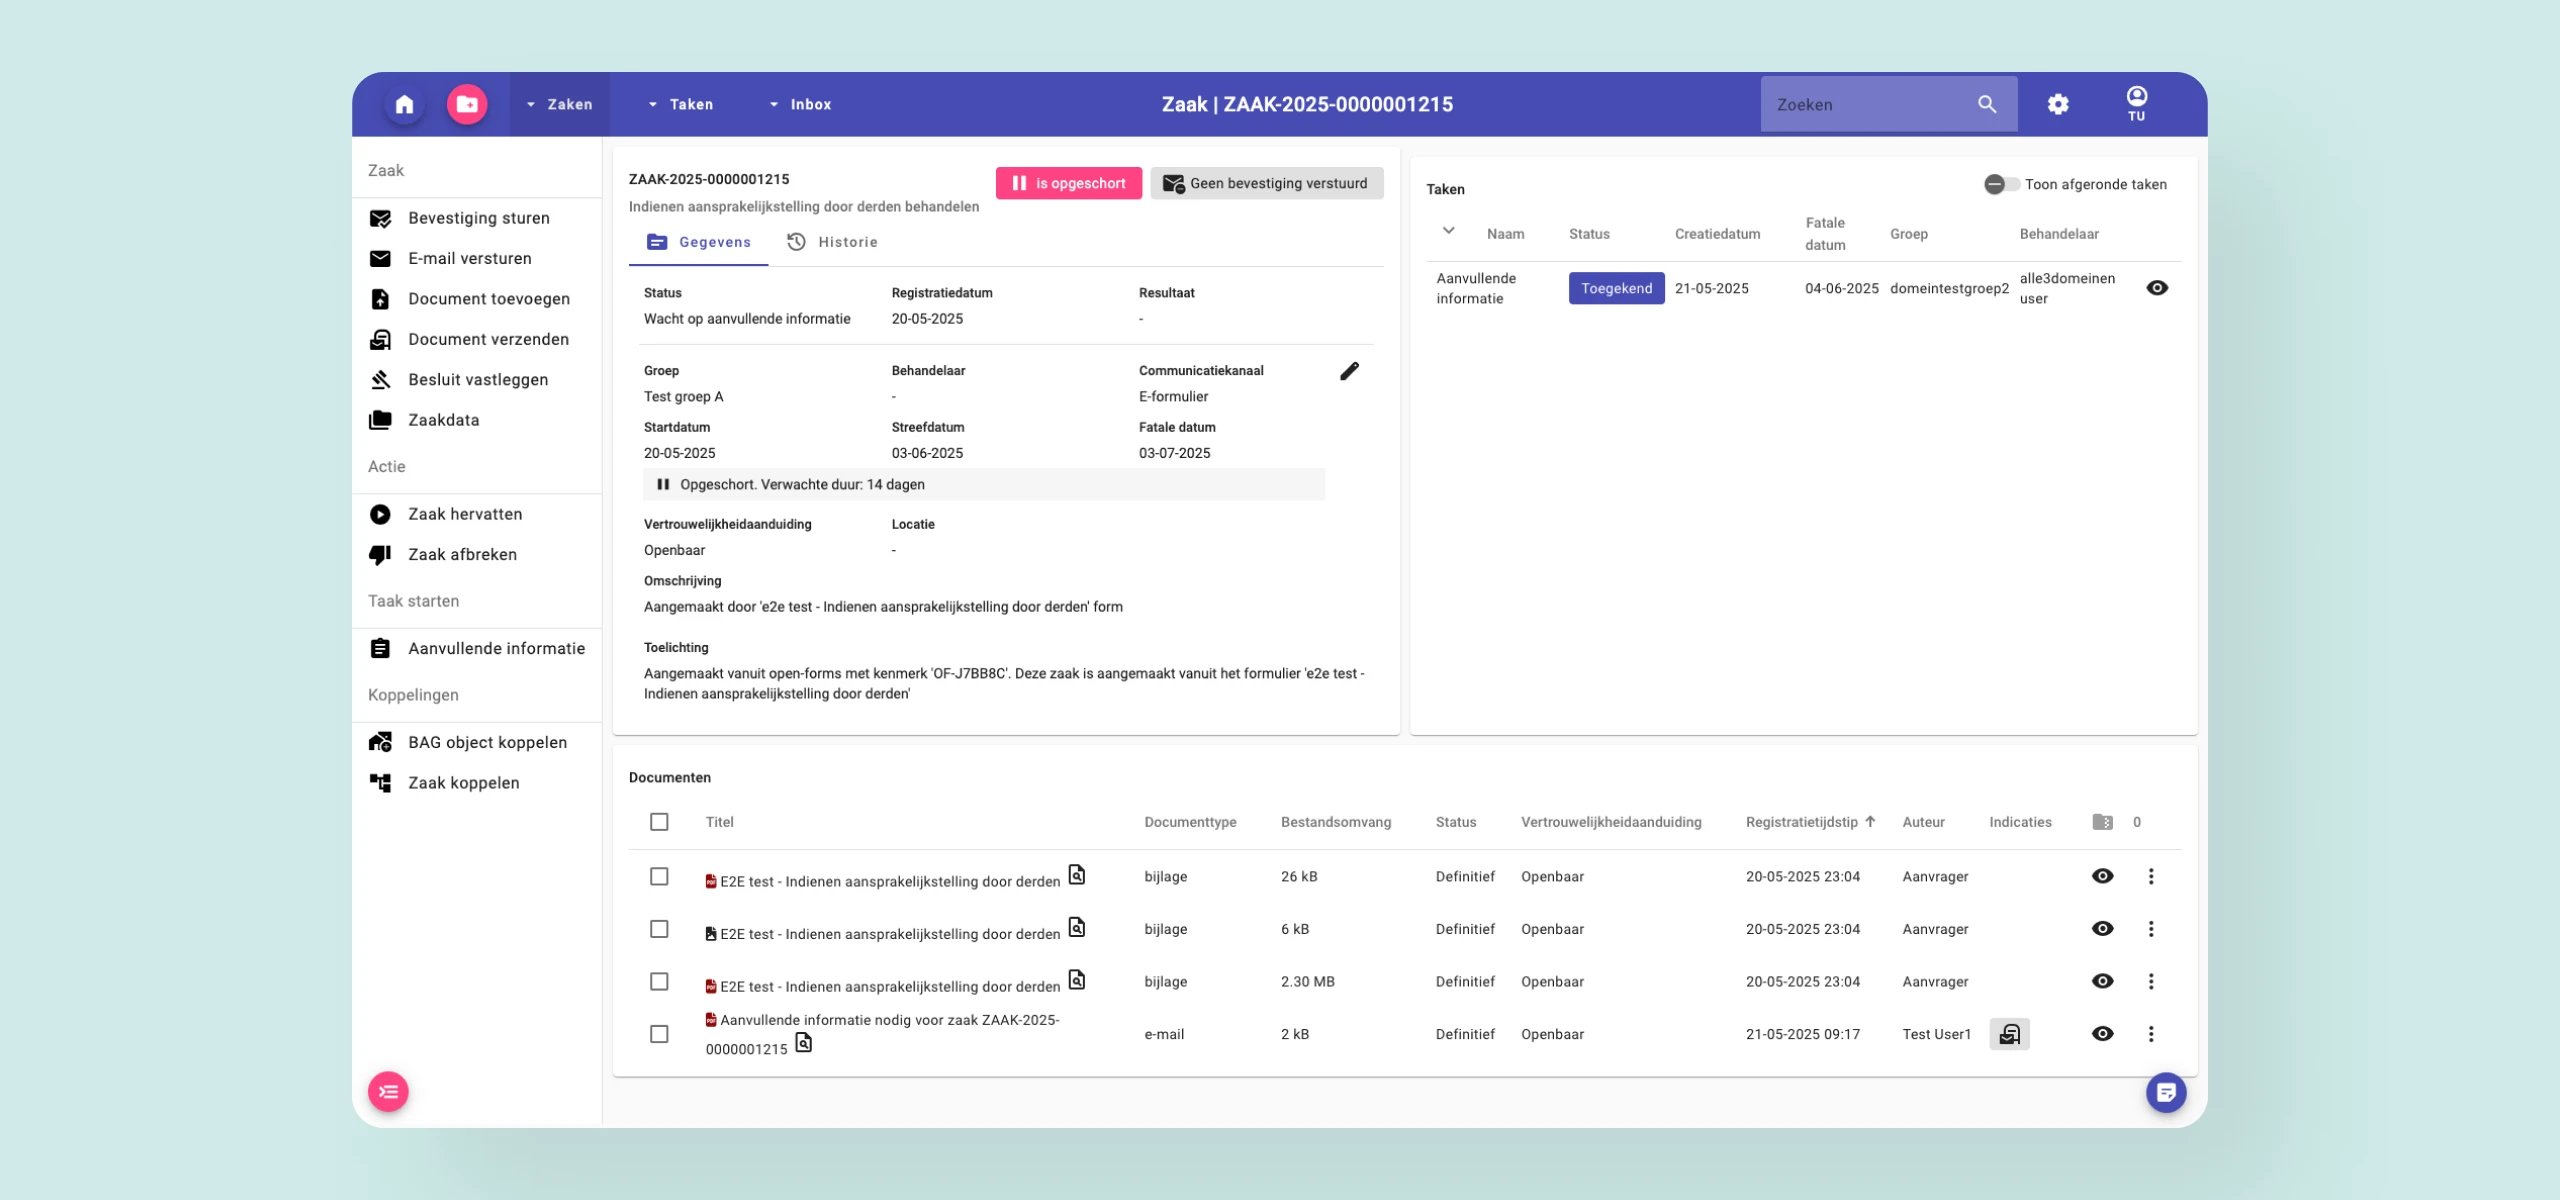This screenshot has width=2560, height=1200.
Task: Open the notes chat bubble icon
Action: [2166, 1092]
